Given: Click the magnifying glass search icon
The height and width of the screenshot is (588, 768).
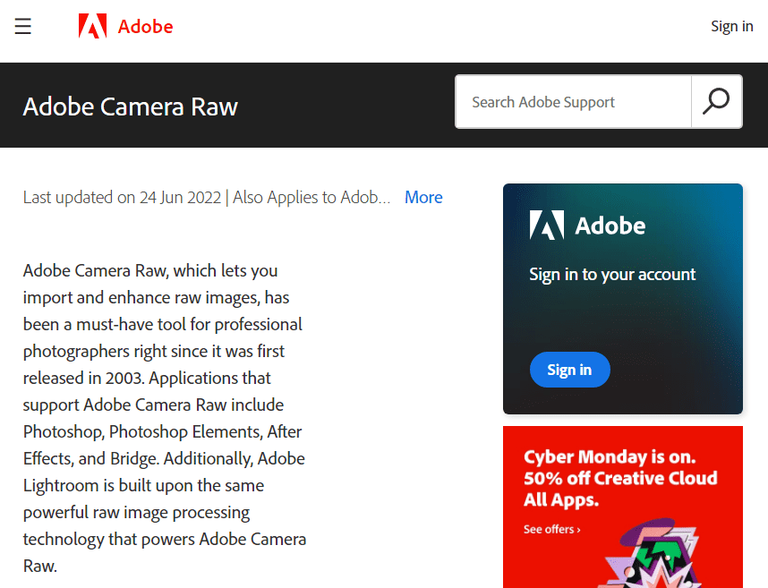Looking at the screenshot, I should tap(716, 101).
